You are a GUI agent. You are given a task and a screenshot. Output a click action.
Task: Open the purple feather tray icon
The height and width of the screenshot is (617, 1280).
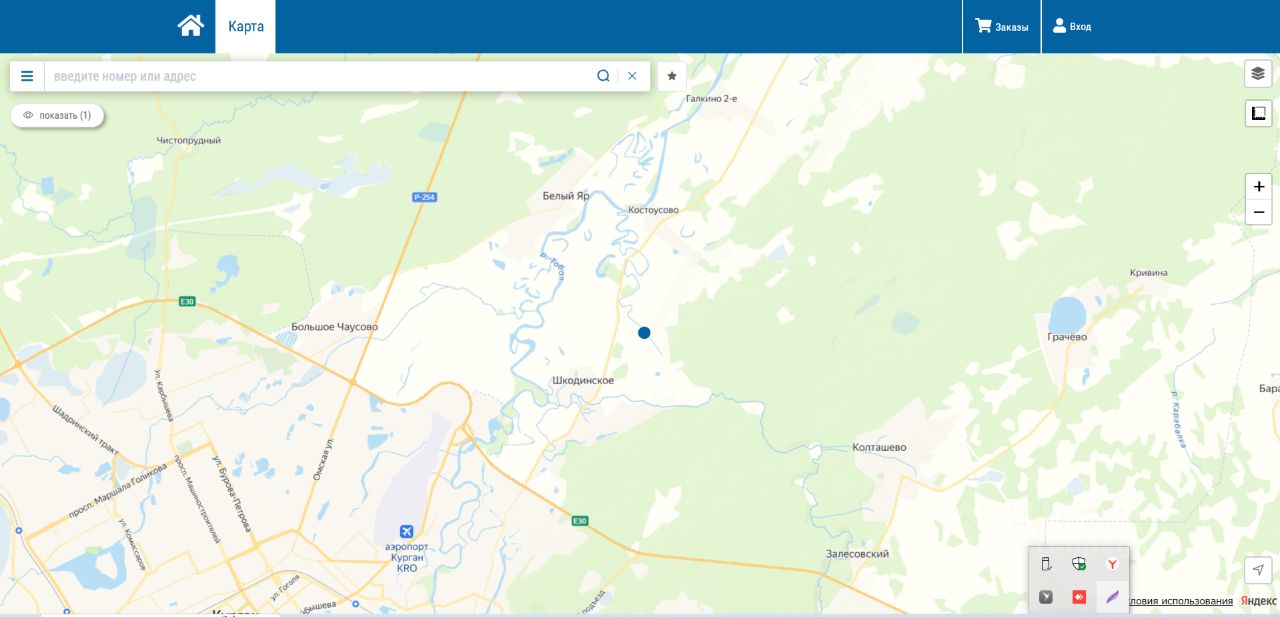click(x=1112, y=597)
